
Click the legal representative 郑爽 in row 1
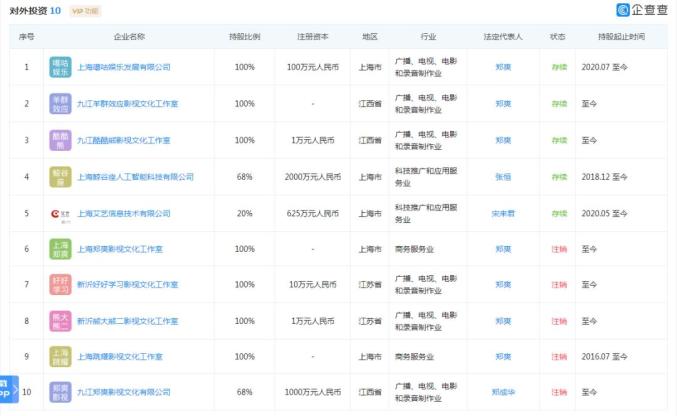coord(503,67)
